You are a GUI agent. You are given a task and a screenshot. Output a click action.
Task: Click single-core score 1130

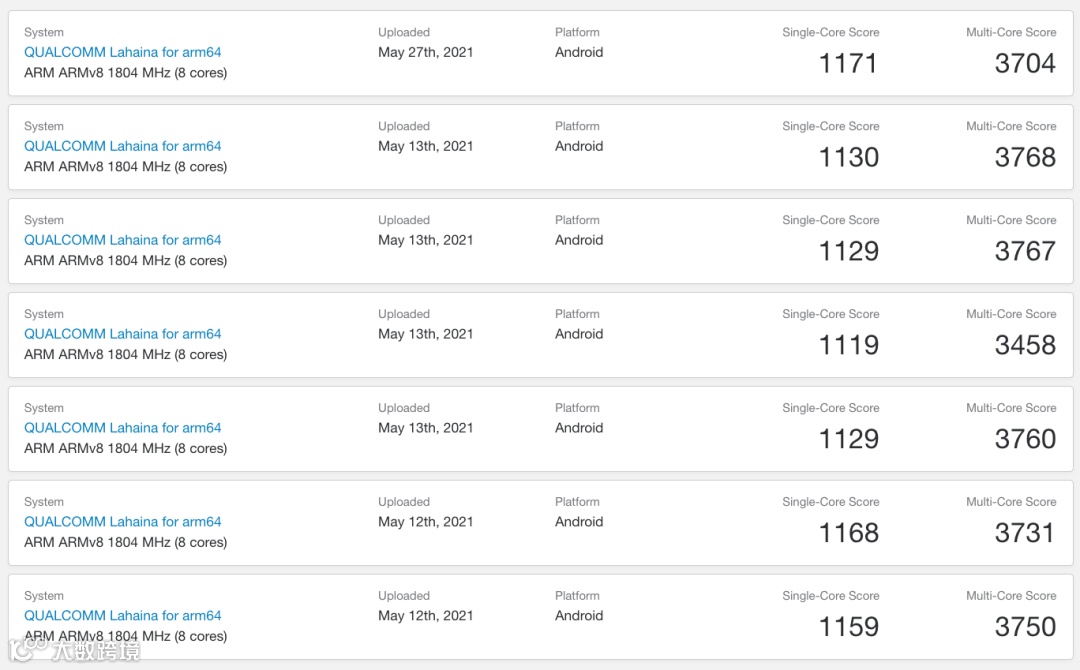point(848,157)
